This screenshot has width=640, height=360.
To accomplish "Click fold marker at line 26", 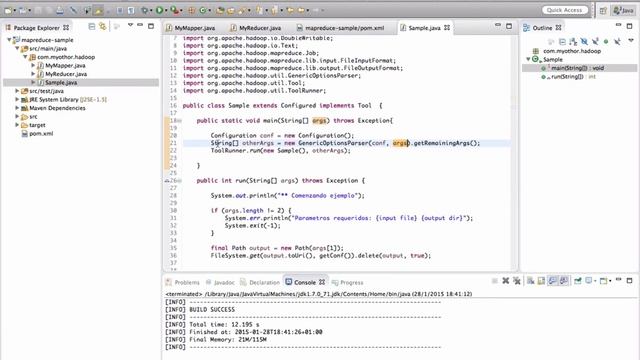I will (180, 180).
